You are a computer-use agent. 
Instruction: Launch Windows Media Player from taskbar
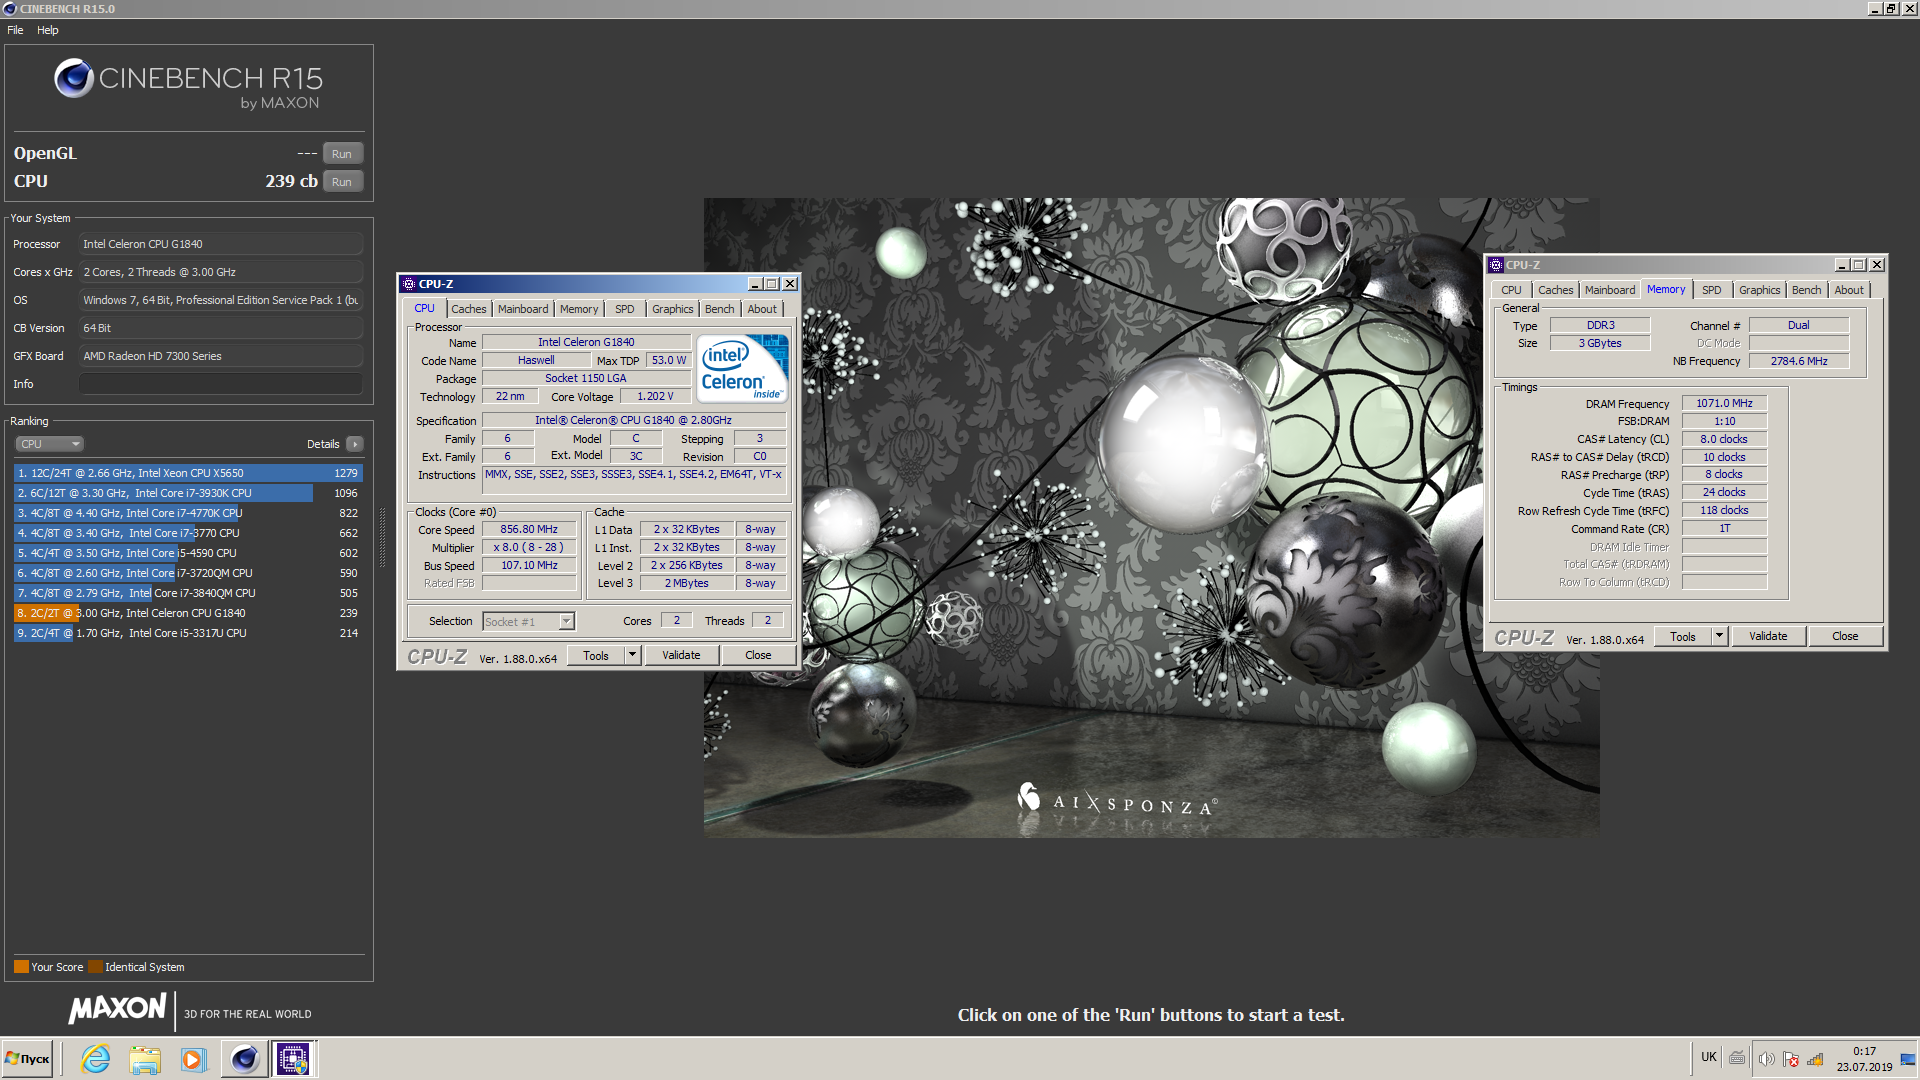(193, 1059)
